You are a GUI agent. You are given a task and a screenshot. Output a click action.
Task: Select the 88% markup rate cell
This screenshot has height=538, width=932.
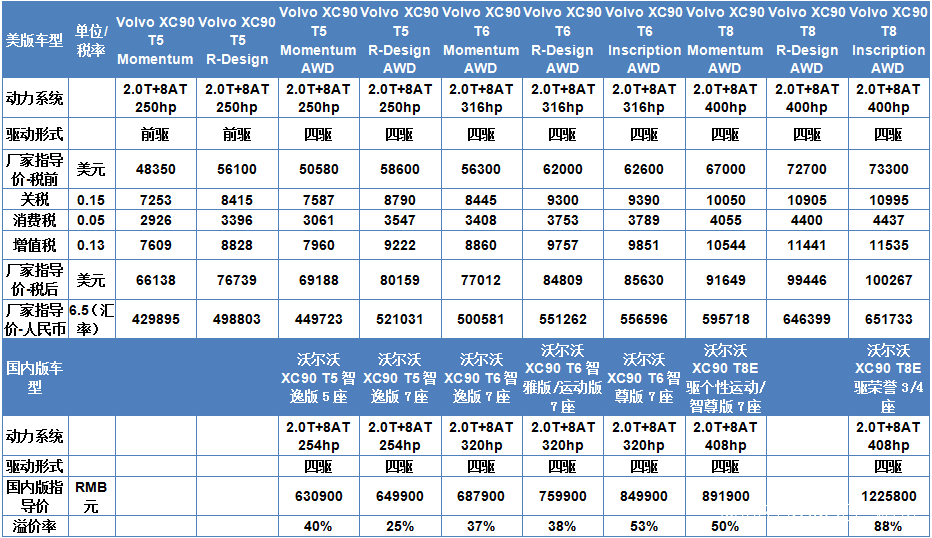(888, 527)
